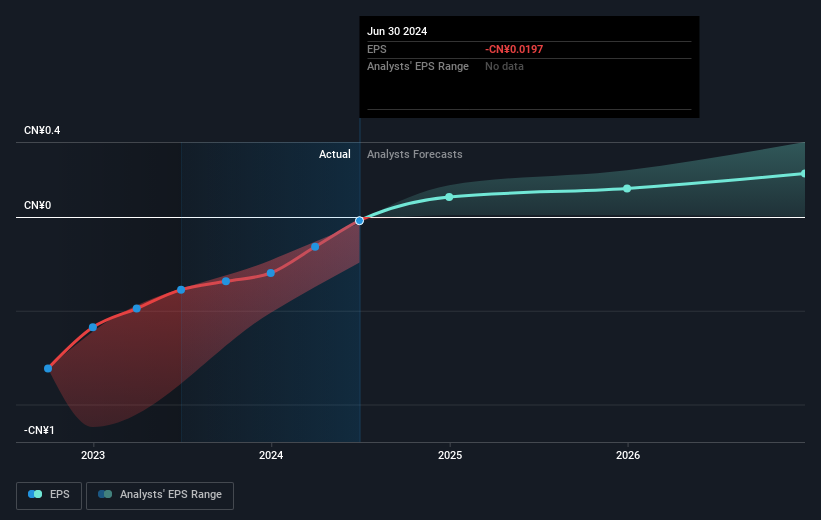Click the -CN¥1 axis label
Viewport: 821px width, 520px height.
(39, 430)
